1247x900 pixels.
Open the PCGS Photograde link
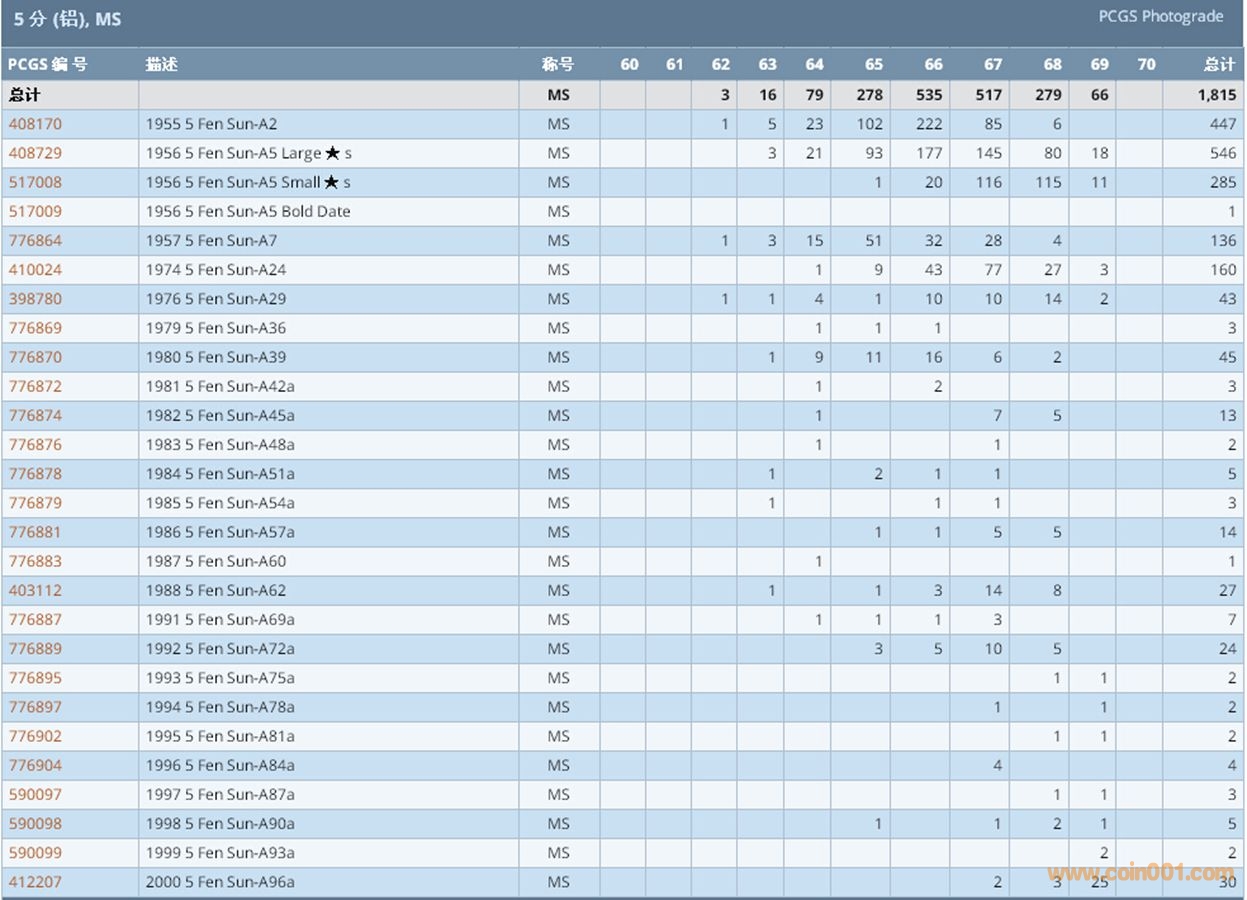click(1160, 17)
